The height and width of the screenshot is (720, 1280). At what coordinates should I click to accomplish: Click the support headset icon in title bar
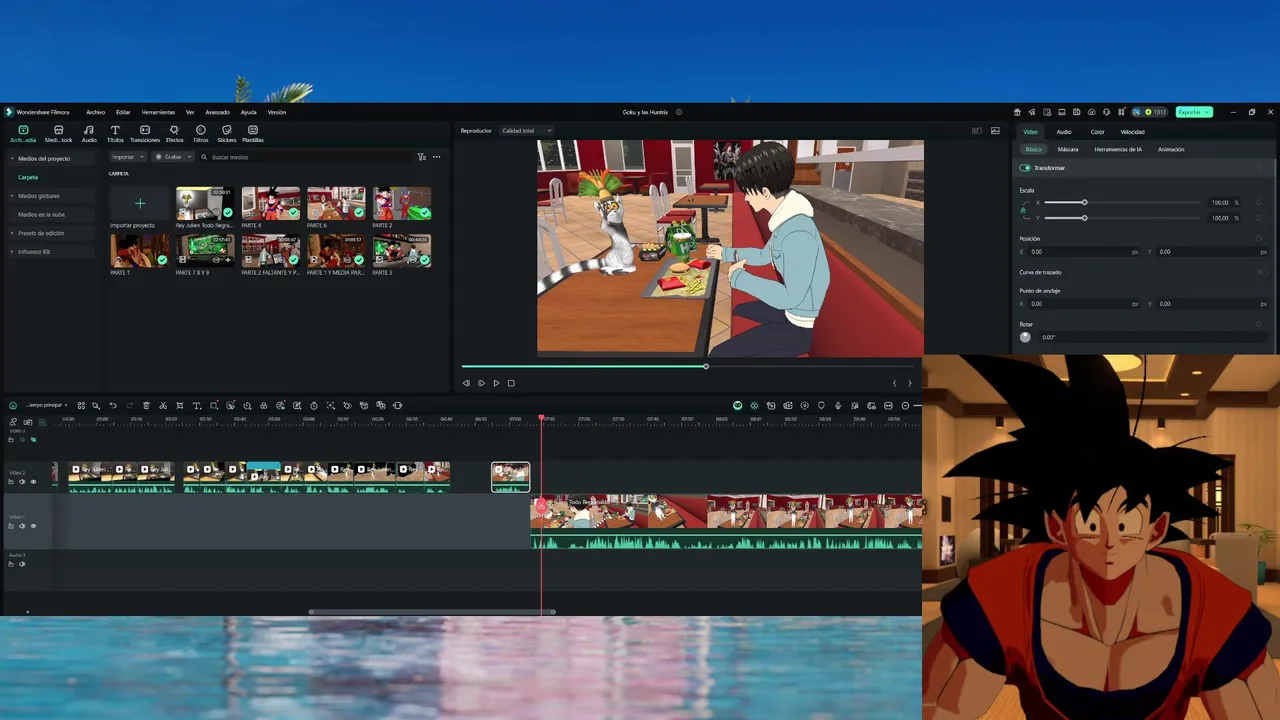pyautogui.click(x=1106, y=112)
